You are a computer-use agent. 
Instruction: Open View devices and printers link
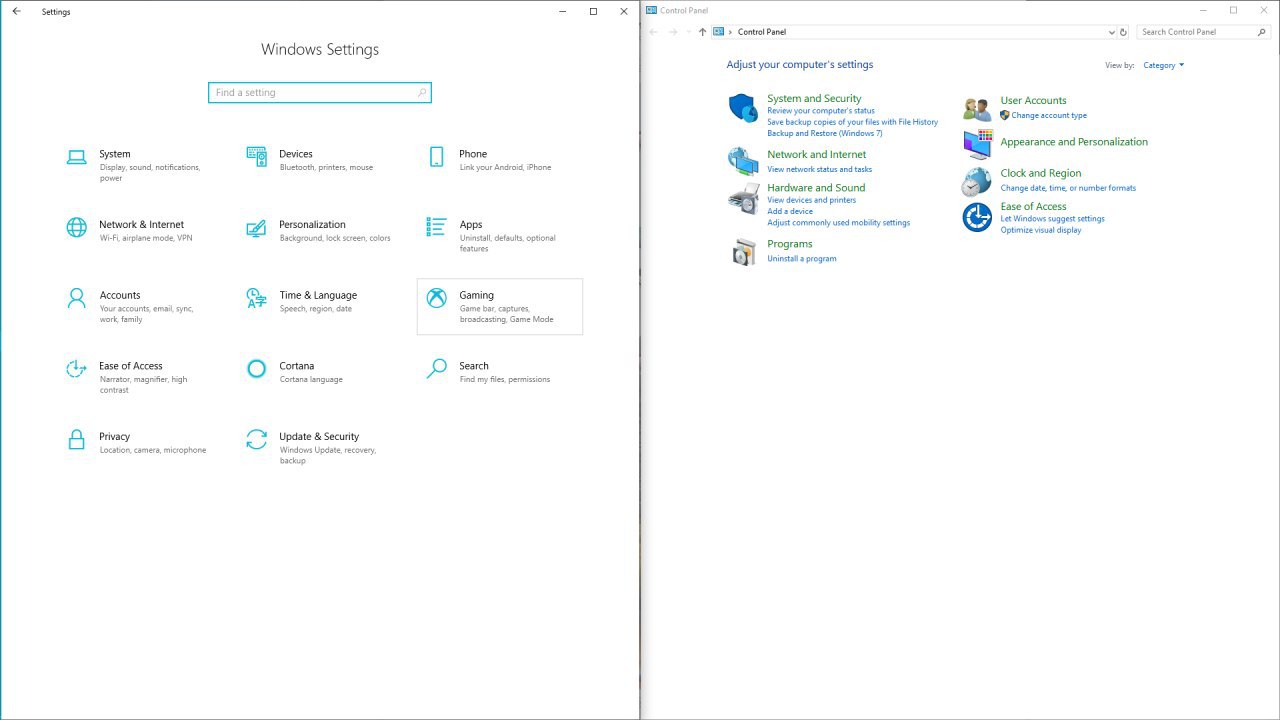point(811,200)
